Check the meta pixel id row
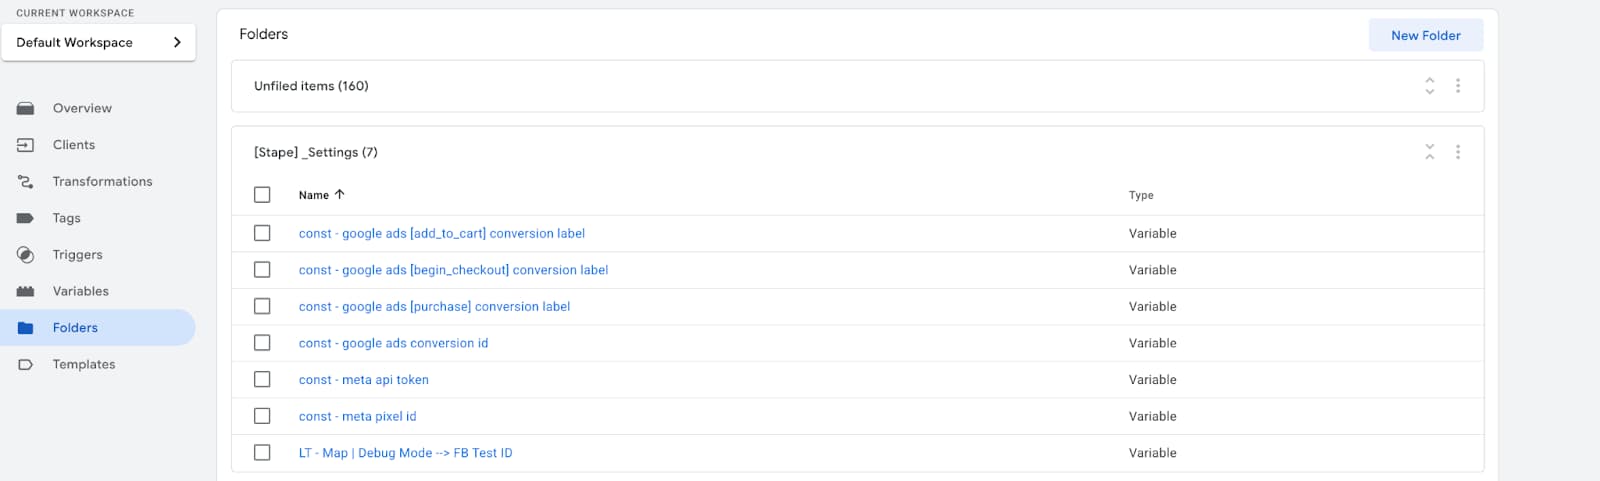 (x=262, y=416)
